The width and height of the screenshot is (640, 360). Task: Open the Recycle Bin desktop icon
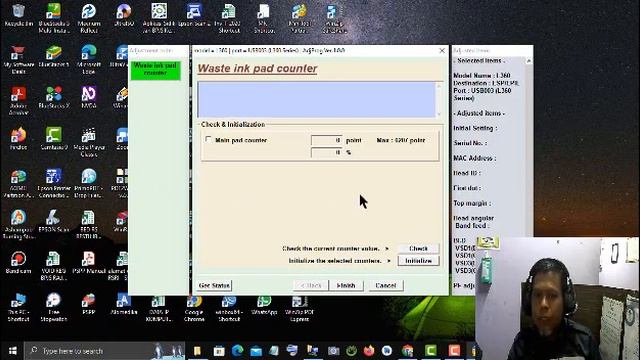(18, 15)
